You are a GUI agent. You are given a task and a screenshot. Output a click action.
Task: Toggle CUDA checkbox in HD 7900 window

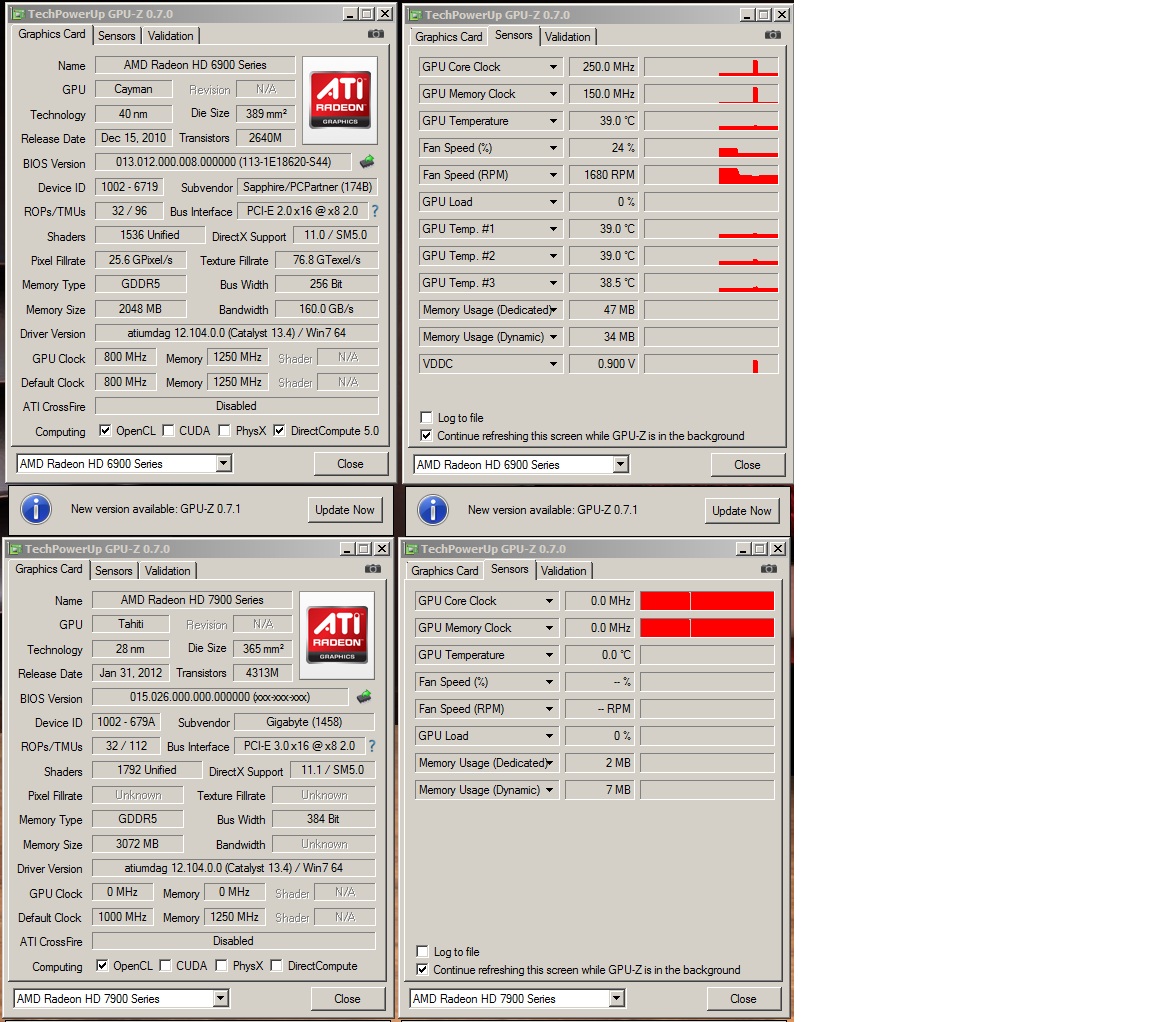coord(165,965)
